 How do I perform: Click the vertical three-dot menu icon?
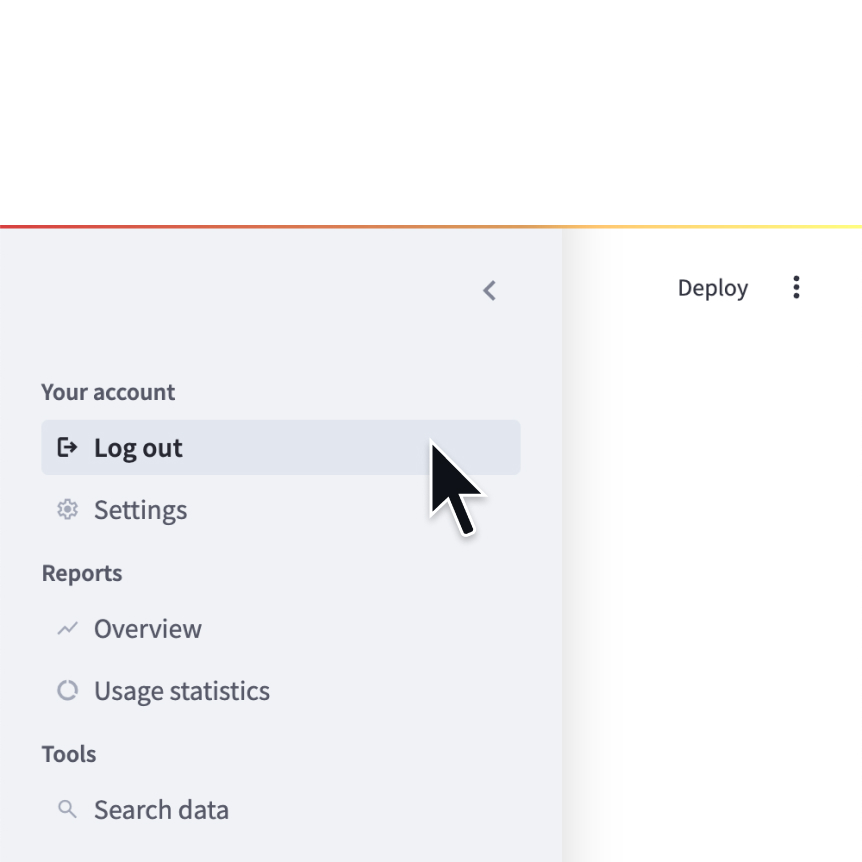(x=796, y=287)
